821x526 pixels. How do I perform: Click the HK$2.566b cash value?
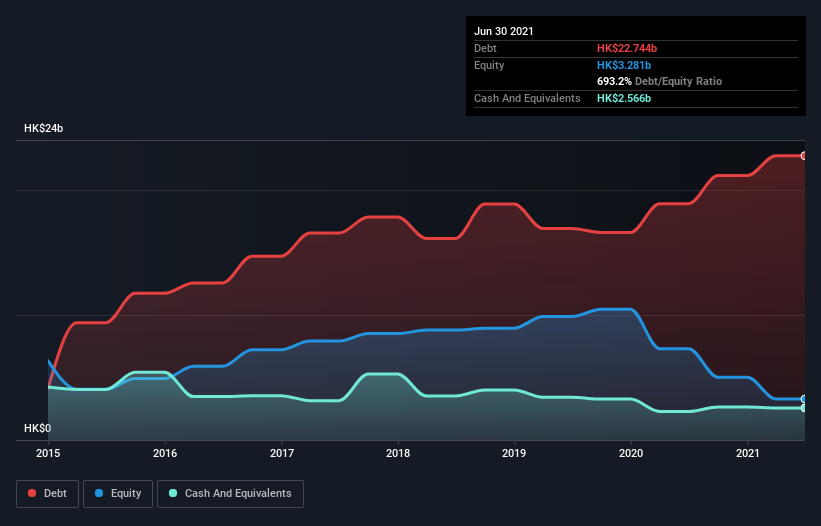click(624, 98)
